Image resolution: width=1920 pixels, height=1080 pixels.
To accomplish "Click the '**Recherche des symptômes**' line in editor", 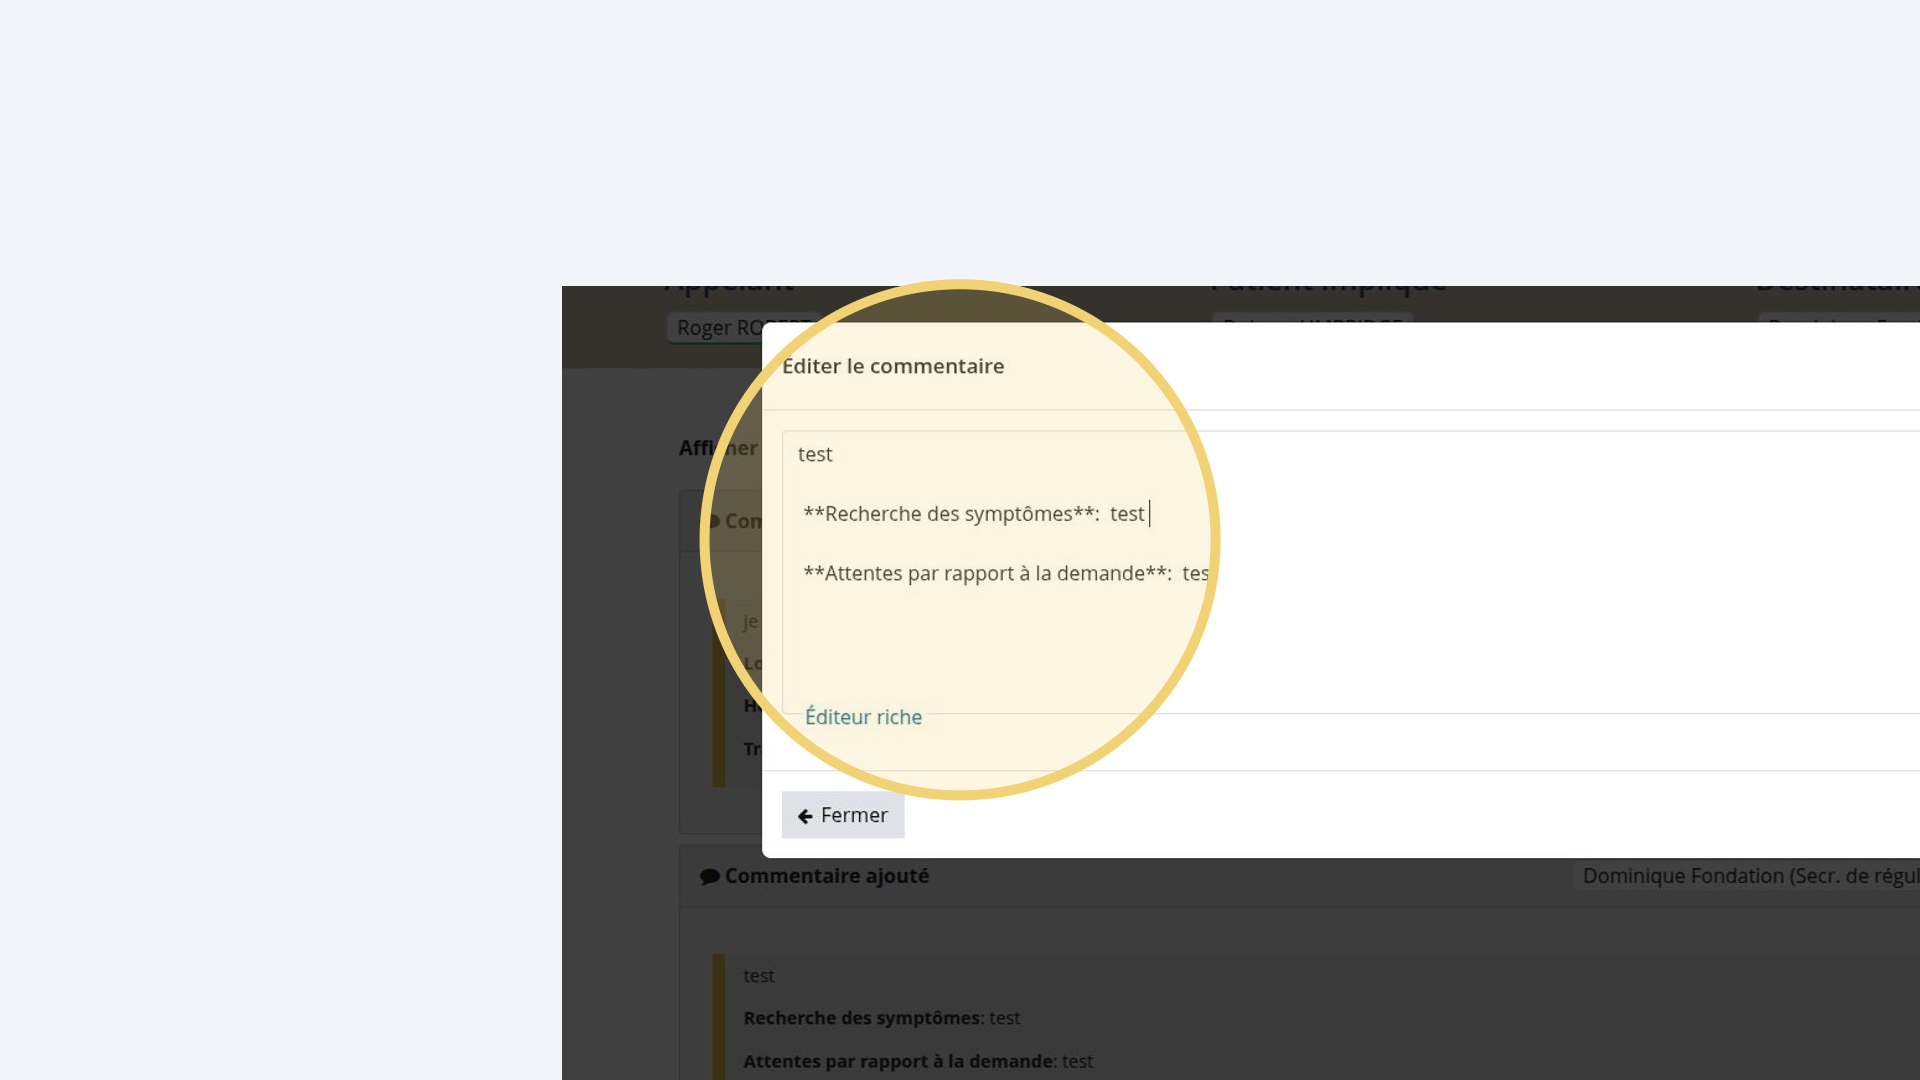I will click(974, 514).
